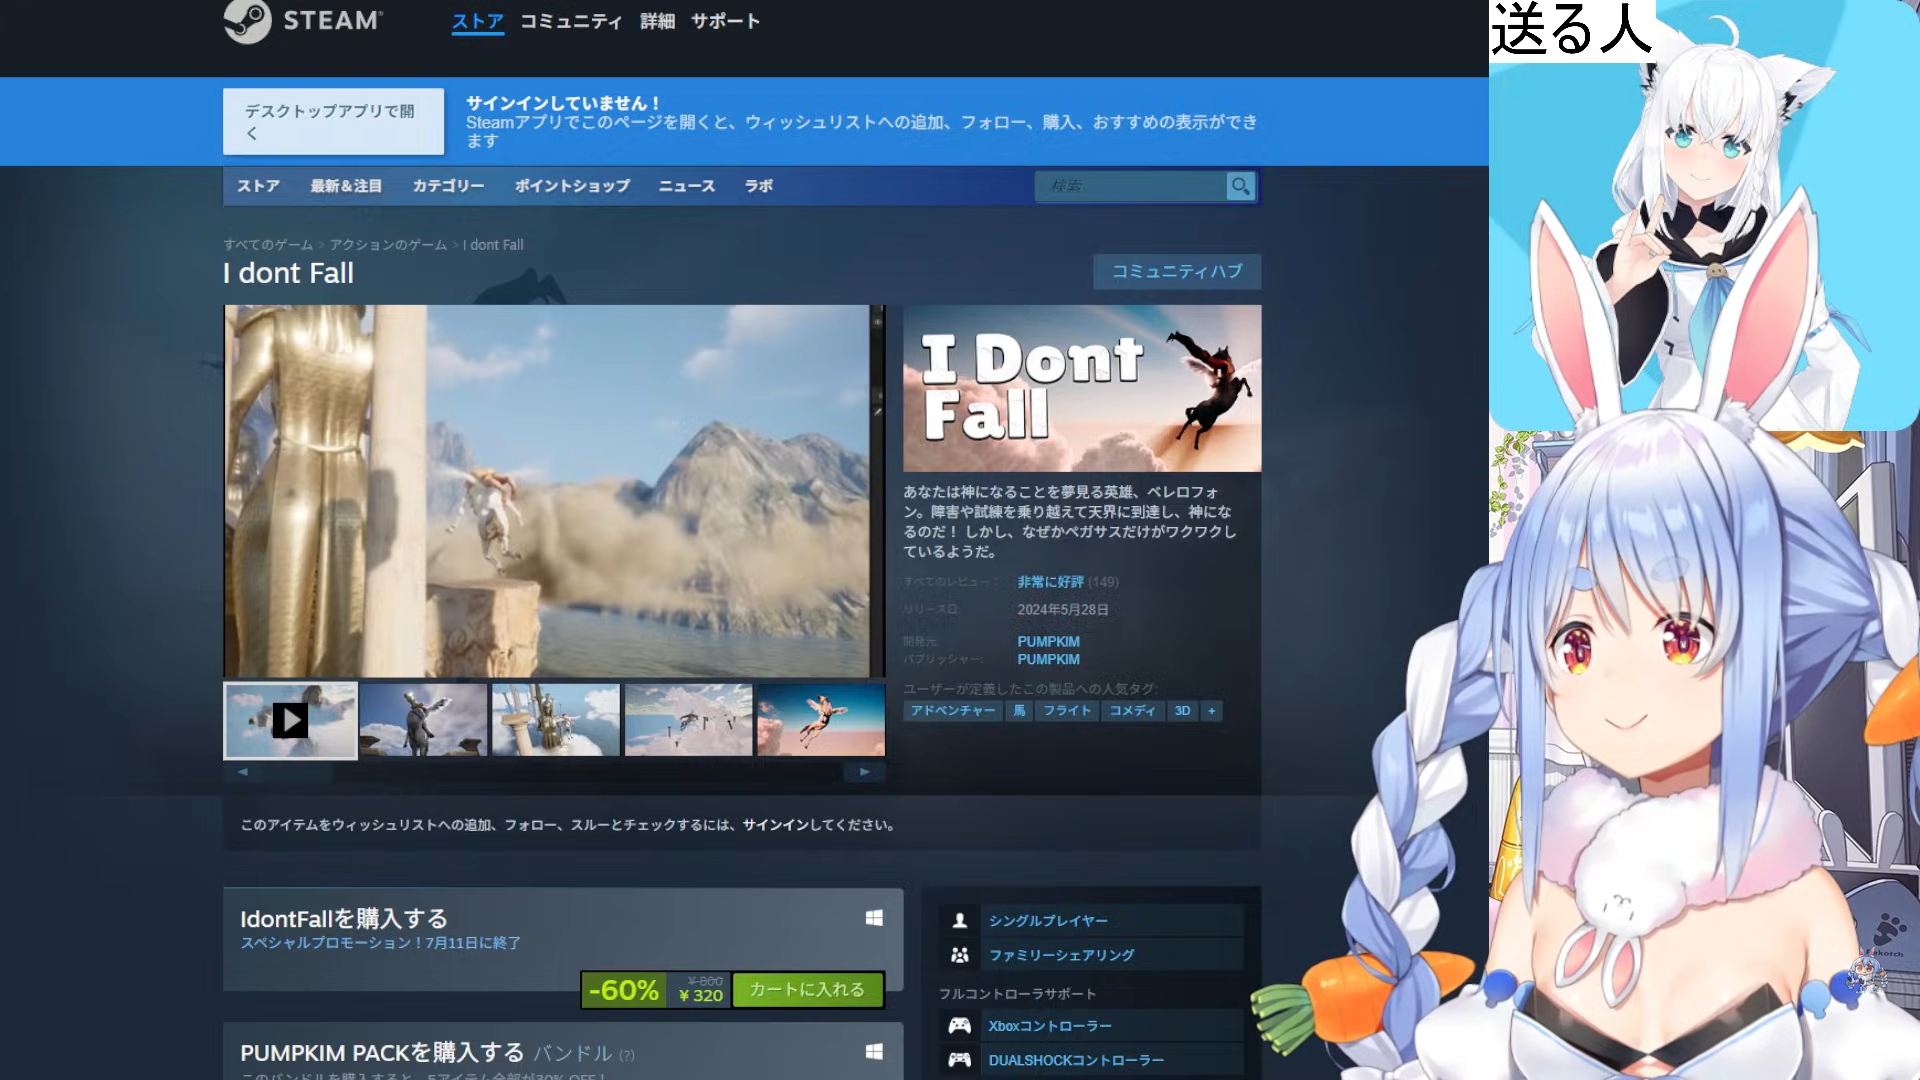Click the Family Sharing people icon
1920x1080 pixels.
point(959,955)
